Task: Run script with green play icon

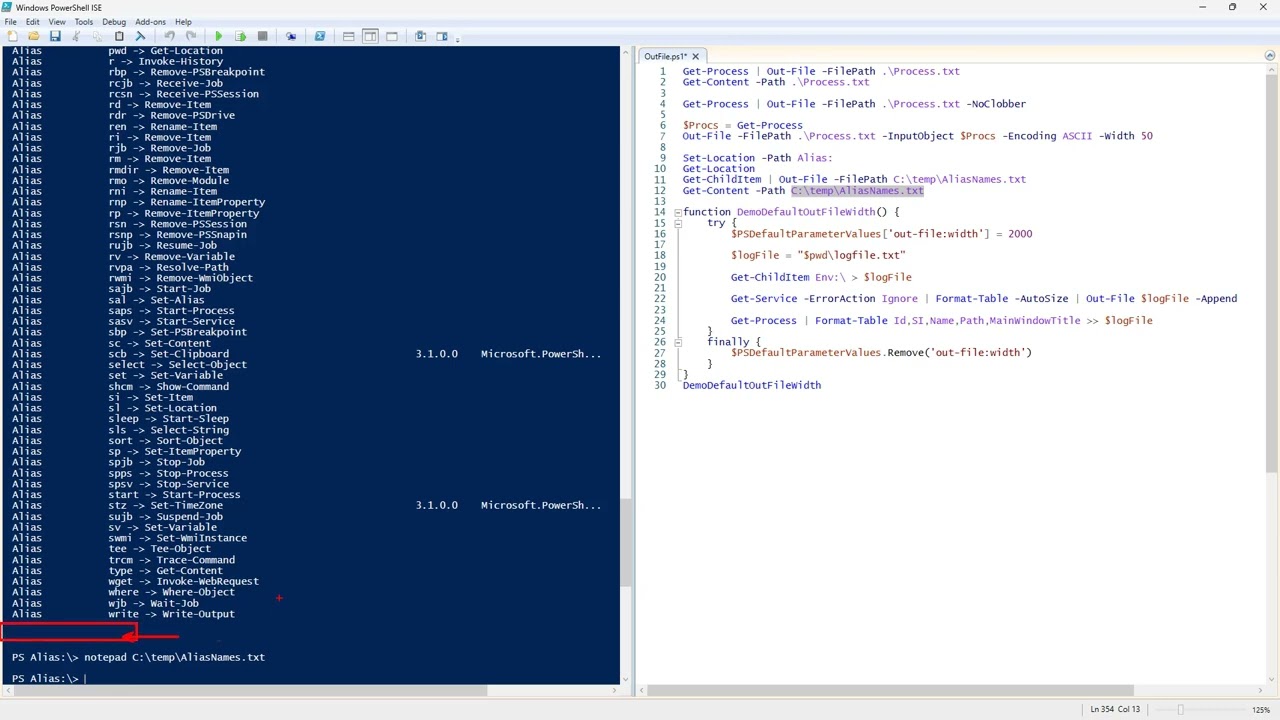Action: pos(219,36)
